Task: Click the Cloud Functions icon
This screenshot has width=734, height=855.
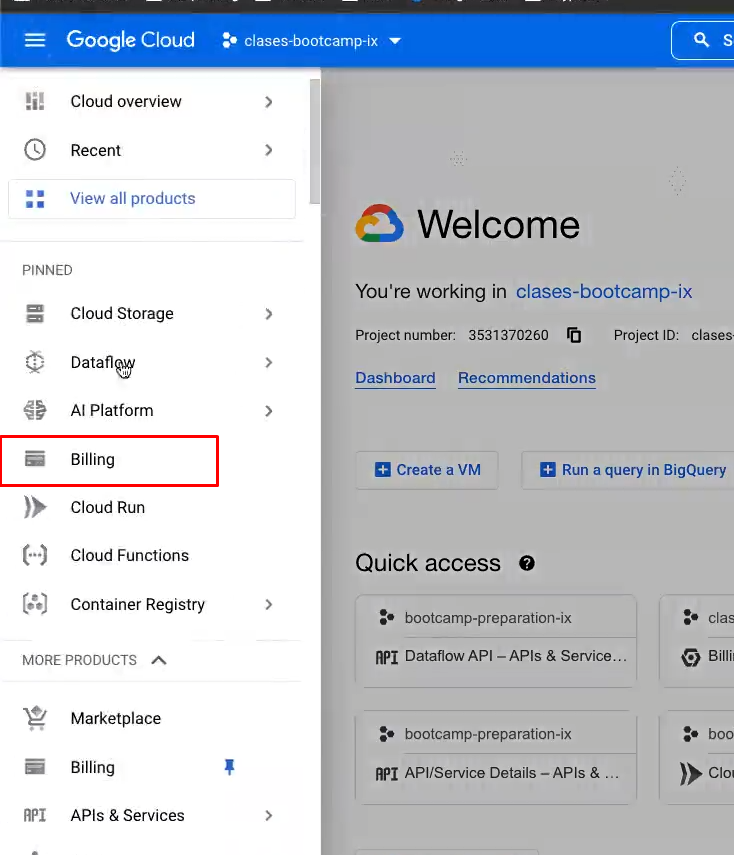Action: [x=35, y=555]
